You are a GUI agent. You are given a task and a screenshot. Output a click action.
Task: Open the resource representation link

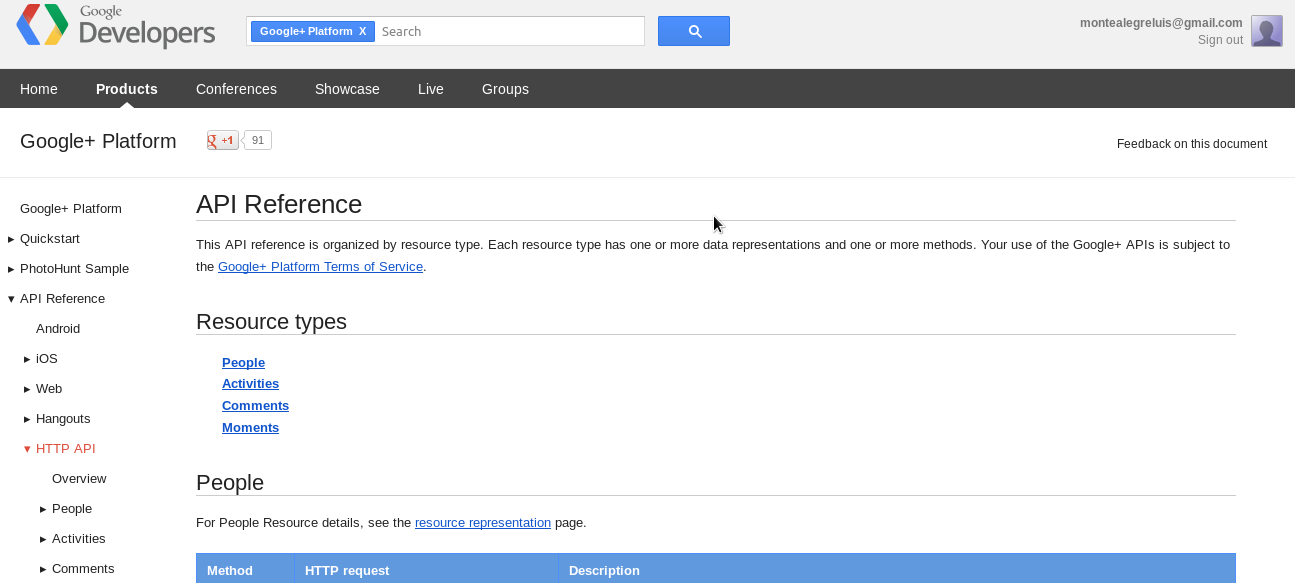click(x=483, y=523)
